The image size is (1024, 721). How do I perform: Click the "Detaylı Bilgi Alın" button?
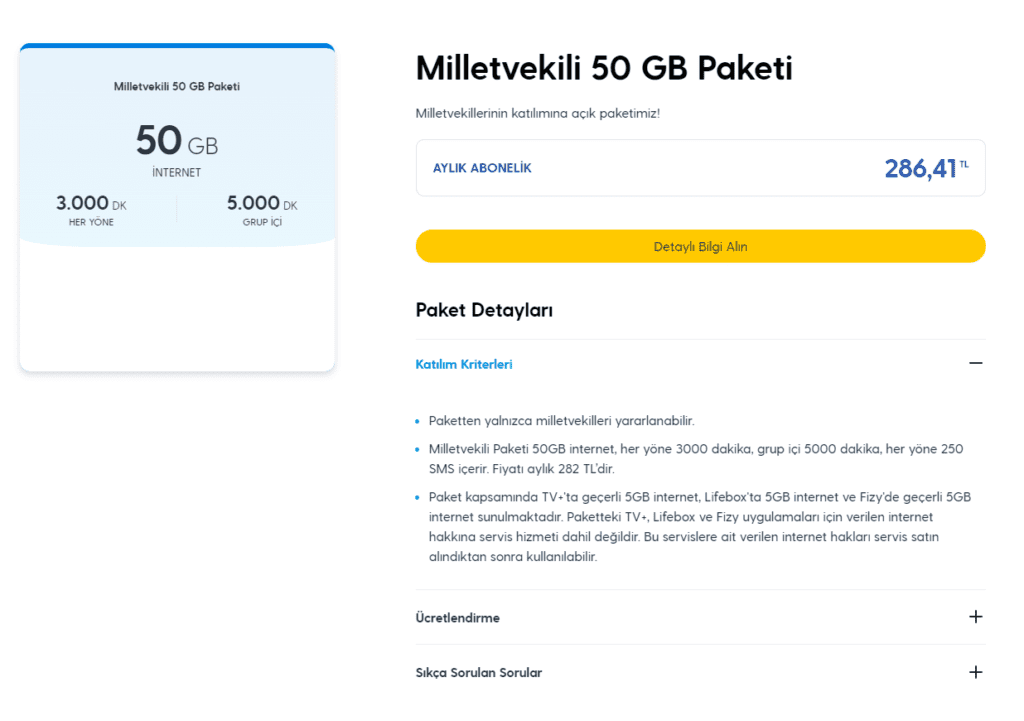(x=700, y=246)
